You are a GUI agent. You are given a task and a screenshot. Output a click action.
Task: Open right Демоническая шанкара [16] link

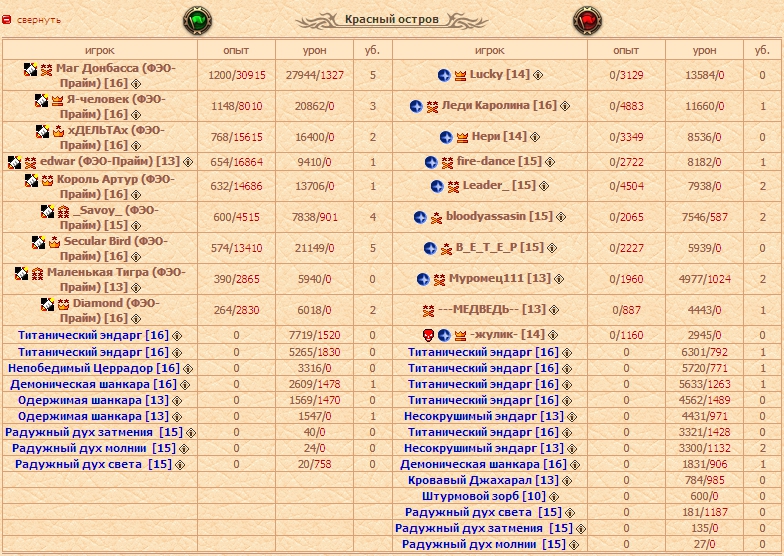click(x=484, y=464)
